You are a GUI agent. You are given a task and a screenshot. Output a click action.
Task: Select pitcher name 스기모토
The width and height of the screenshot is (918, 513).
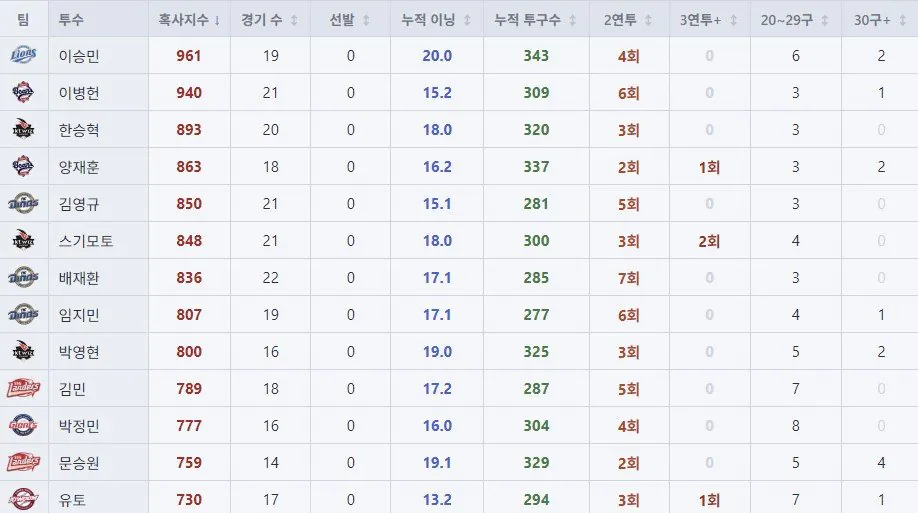click(86, 241)
